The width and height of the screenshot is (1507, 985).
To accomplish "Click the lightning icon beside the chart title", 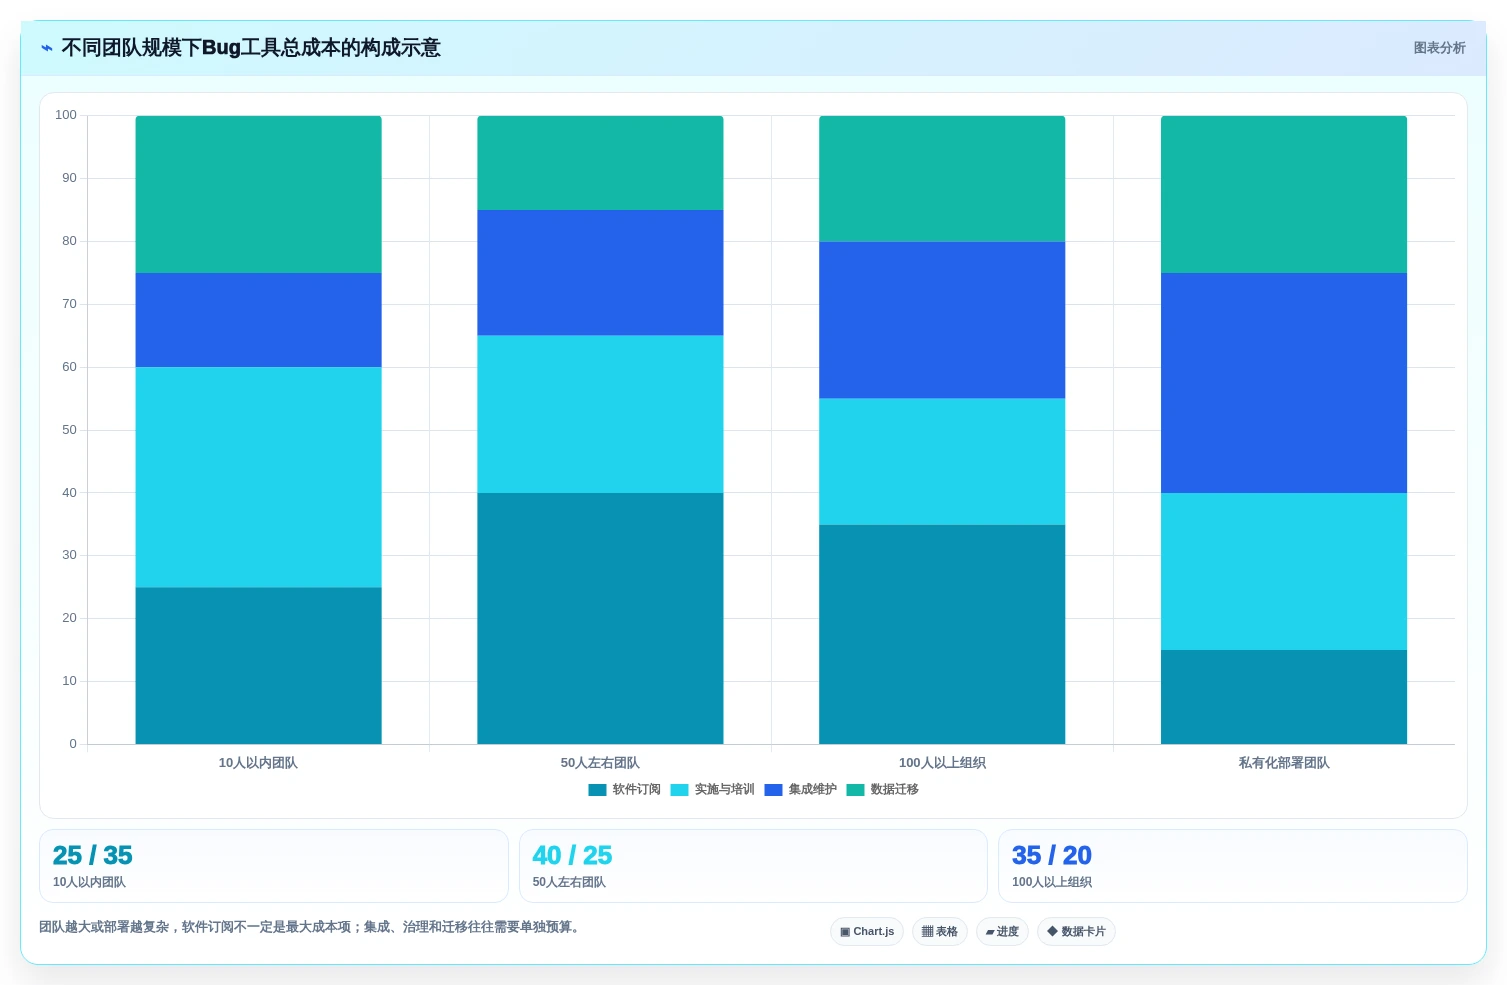I will pos(46,48).
